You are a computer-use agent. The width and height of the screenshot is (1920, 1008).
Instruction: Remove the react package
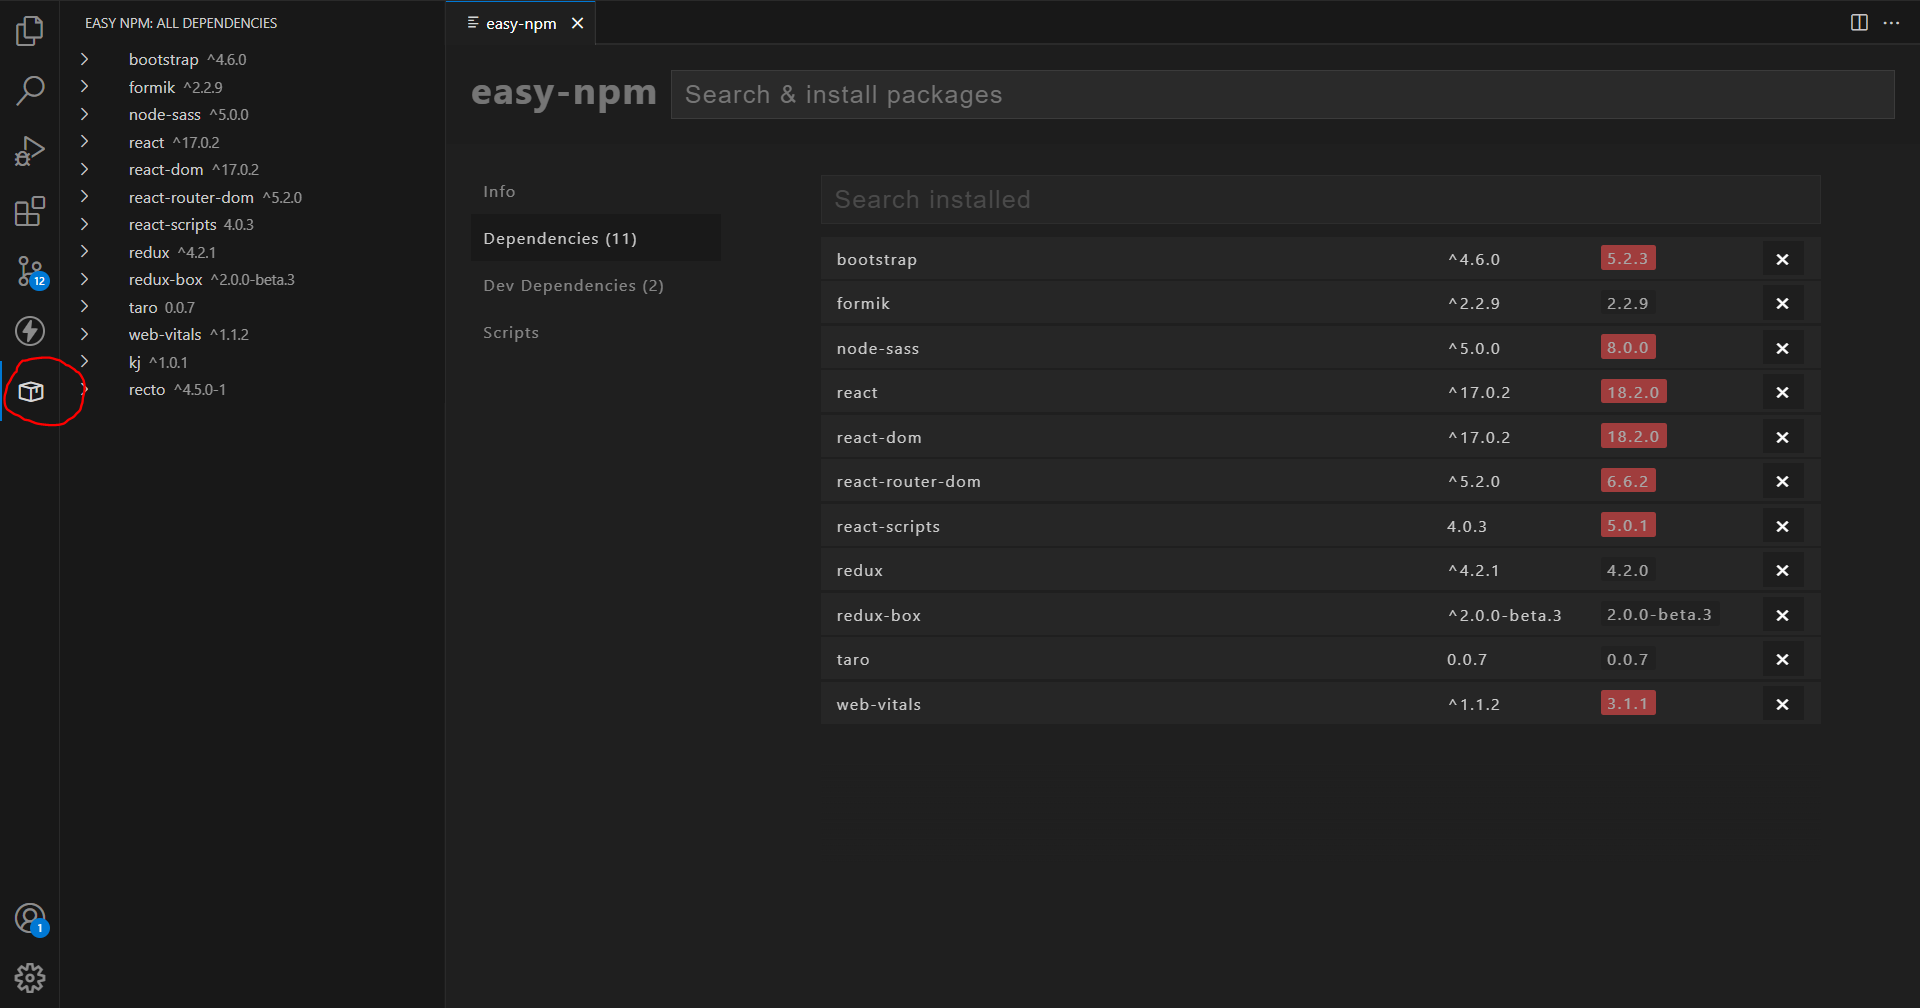(x=1782, y=392)
